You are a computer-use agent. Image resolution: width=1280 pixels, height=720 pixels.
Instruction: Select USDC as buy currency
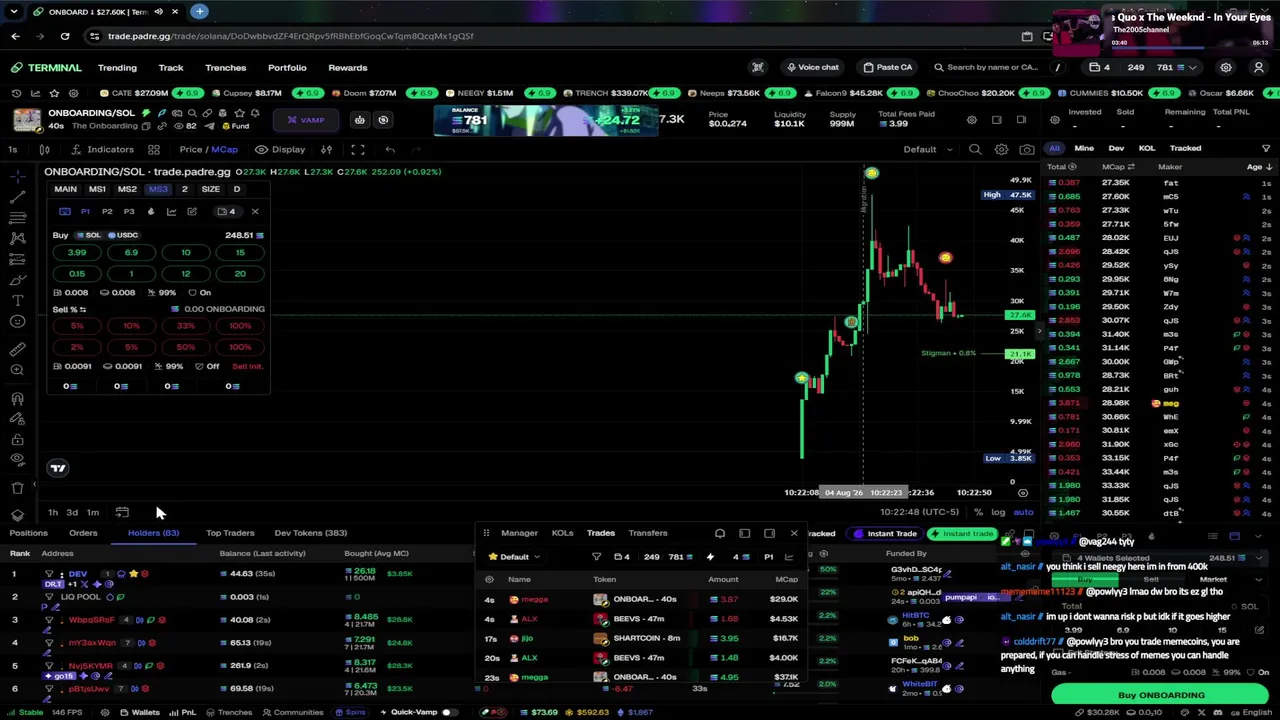coord(123,235)
